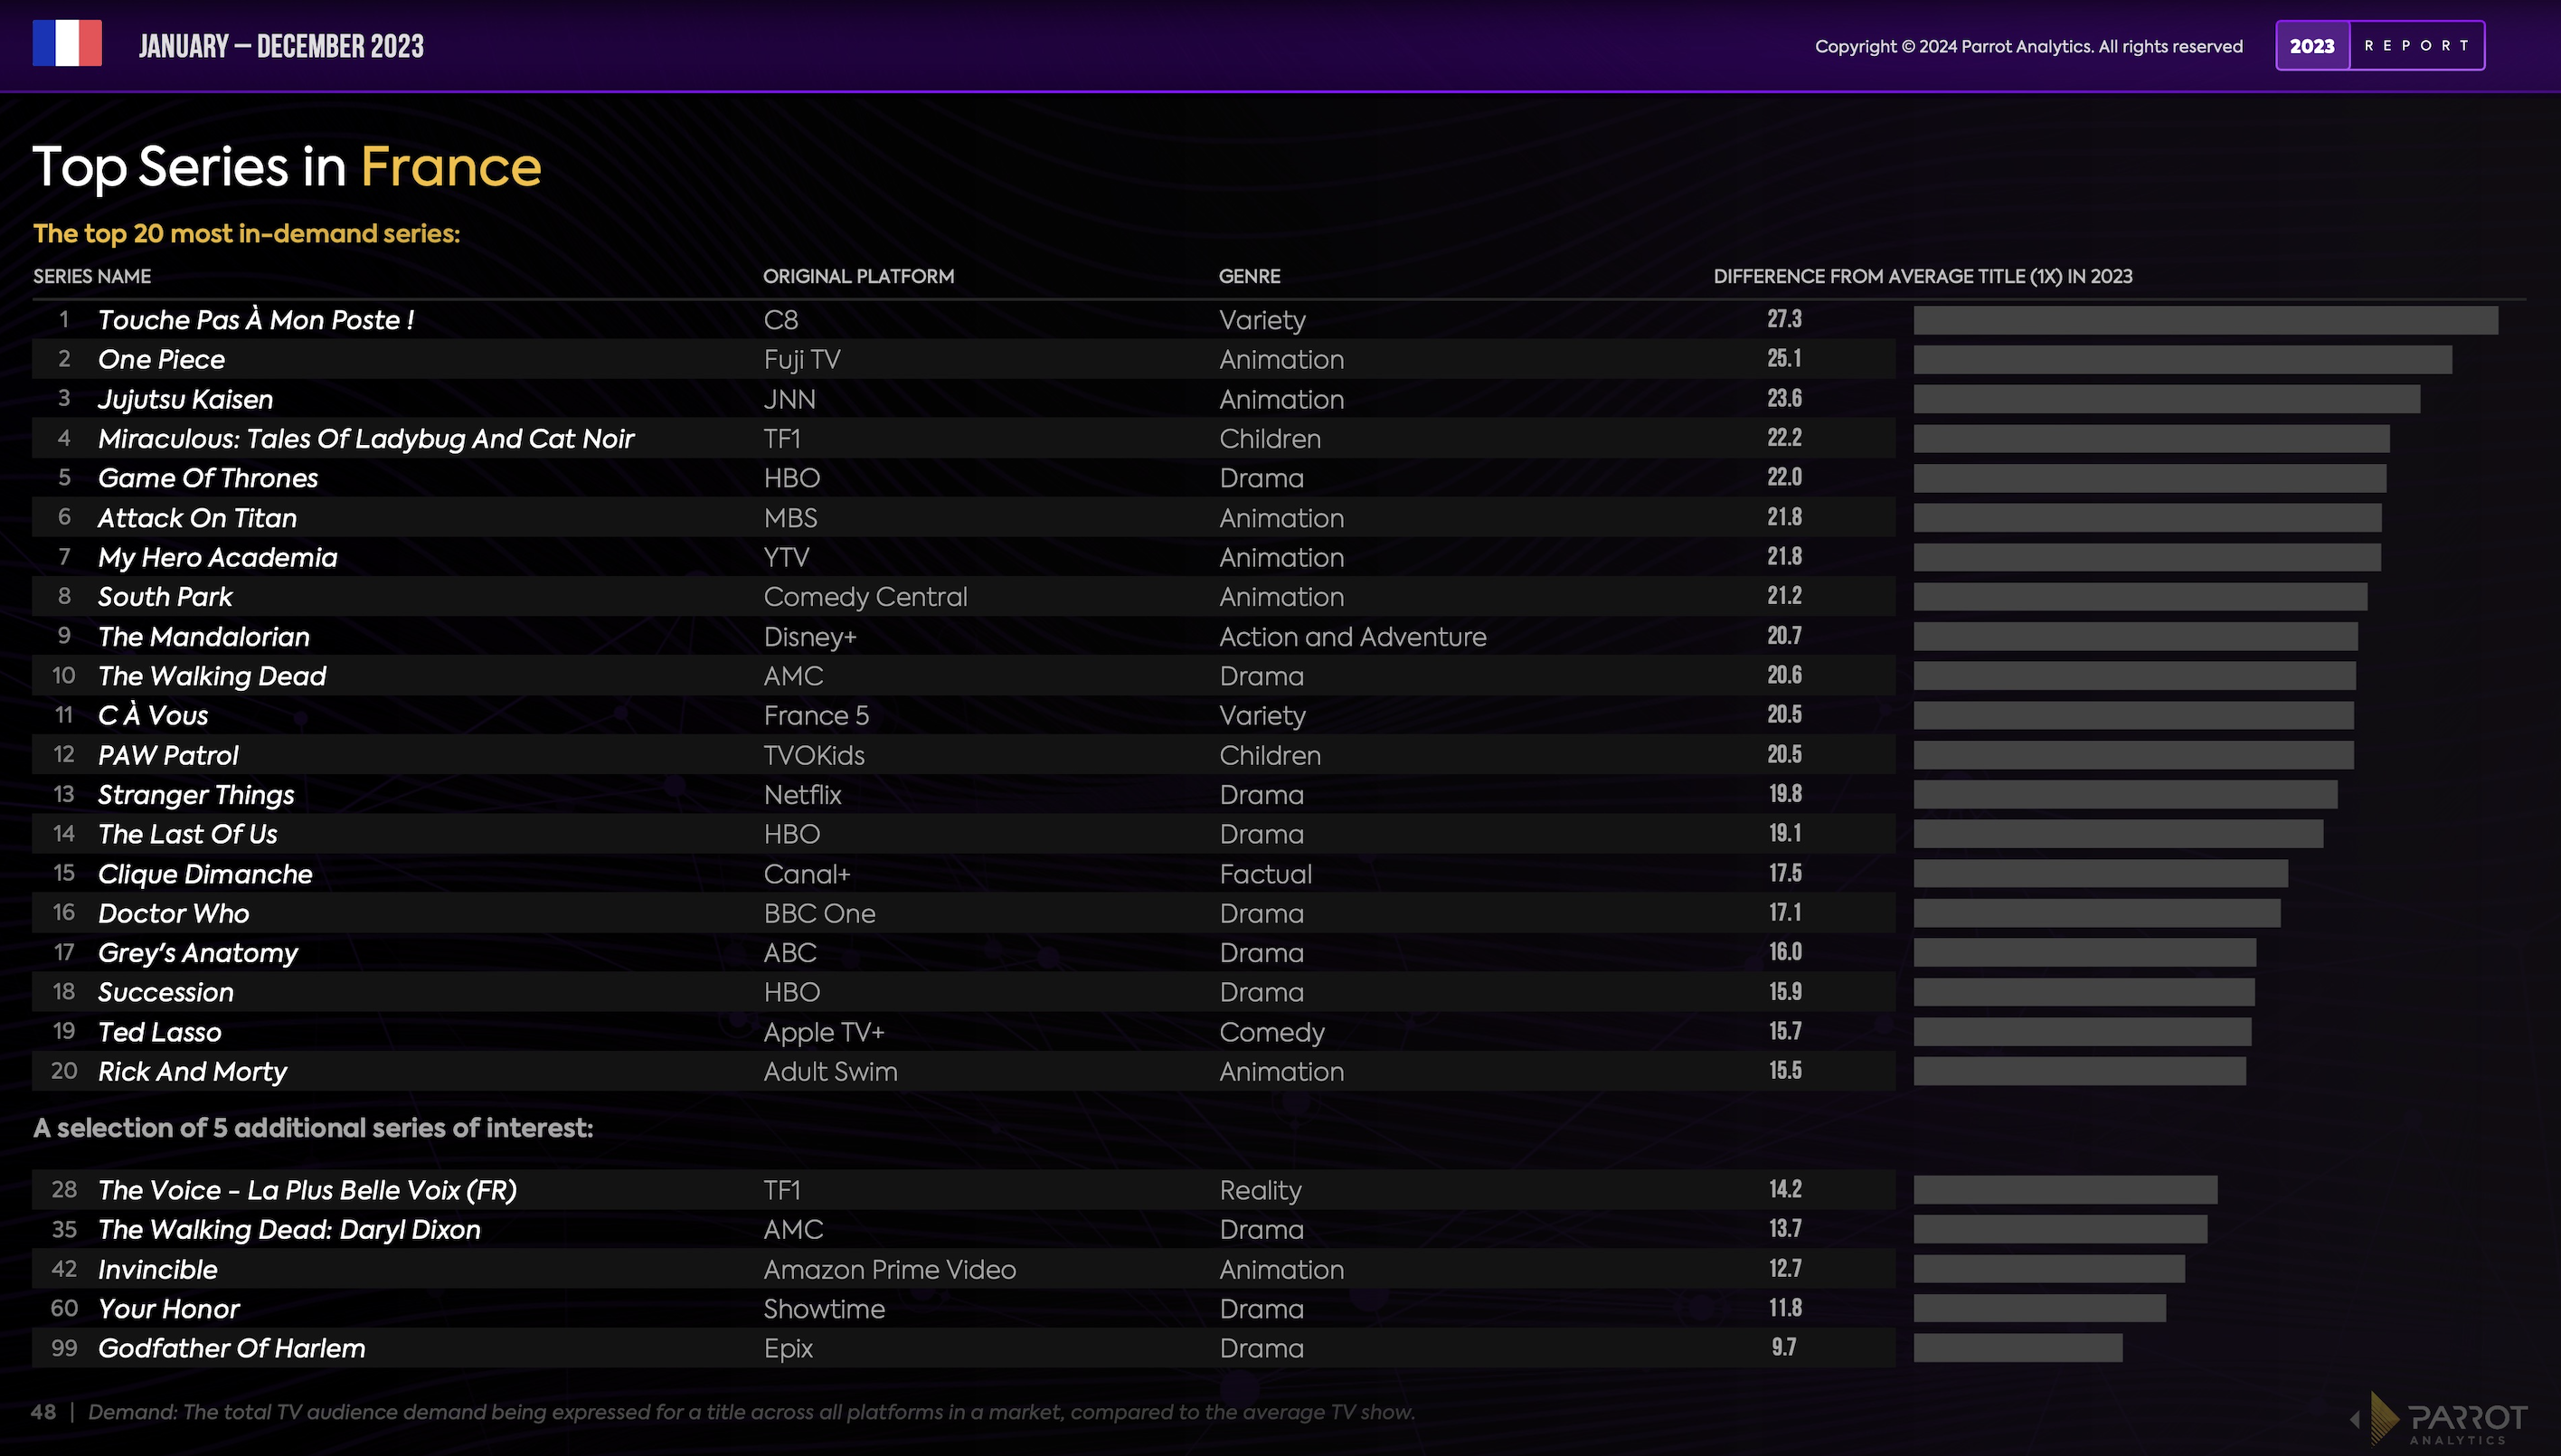Screen dimensions: 2561x1456
Task: Select 'Touche Pas À Mon Poste !' series name
Action: [x=256, y=320]
